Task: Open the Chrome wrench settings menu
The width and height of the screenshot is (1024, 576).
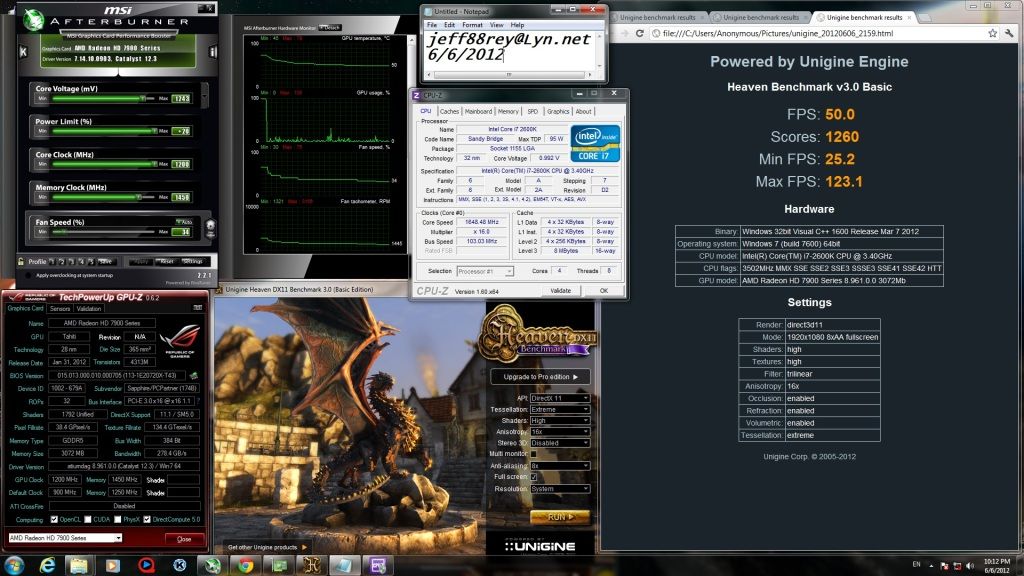Action: (x=1009, y=35)
